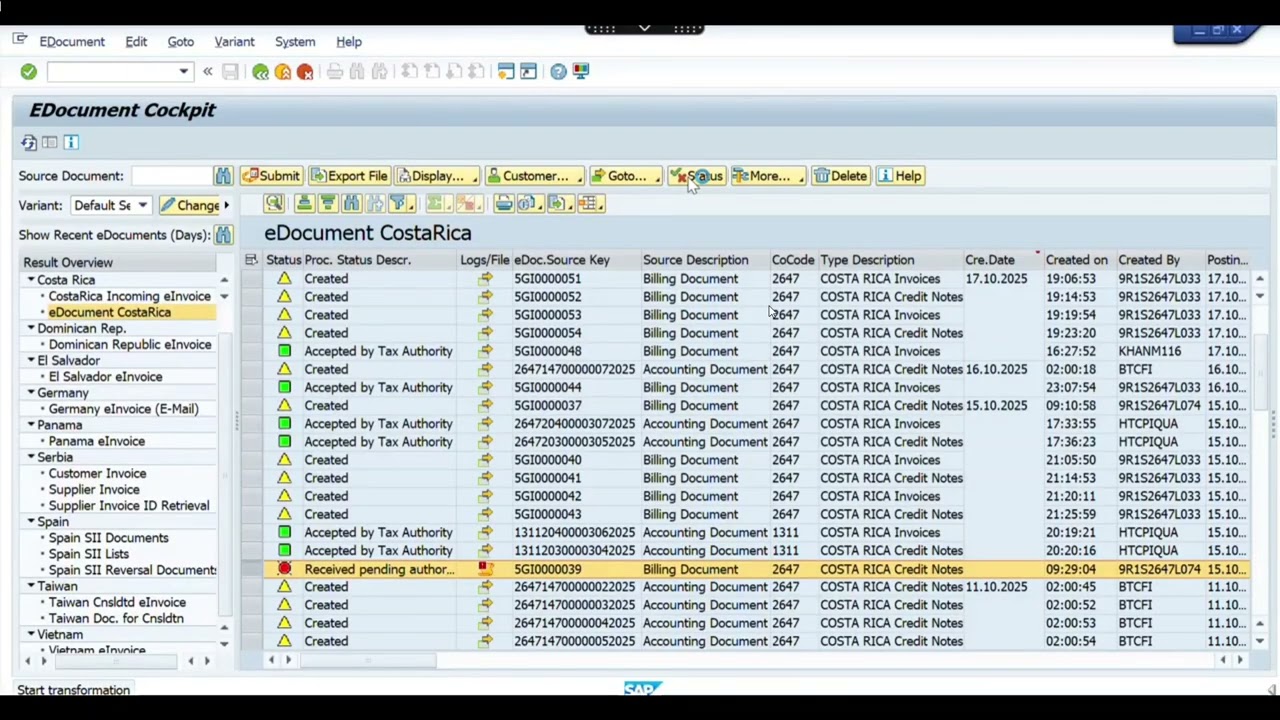Click the Sort descending icon
1280x720 pixels.
327,204
